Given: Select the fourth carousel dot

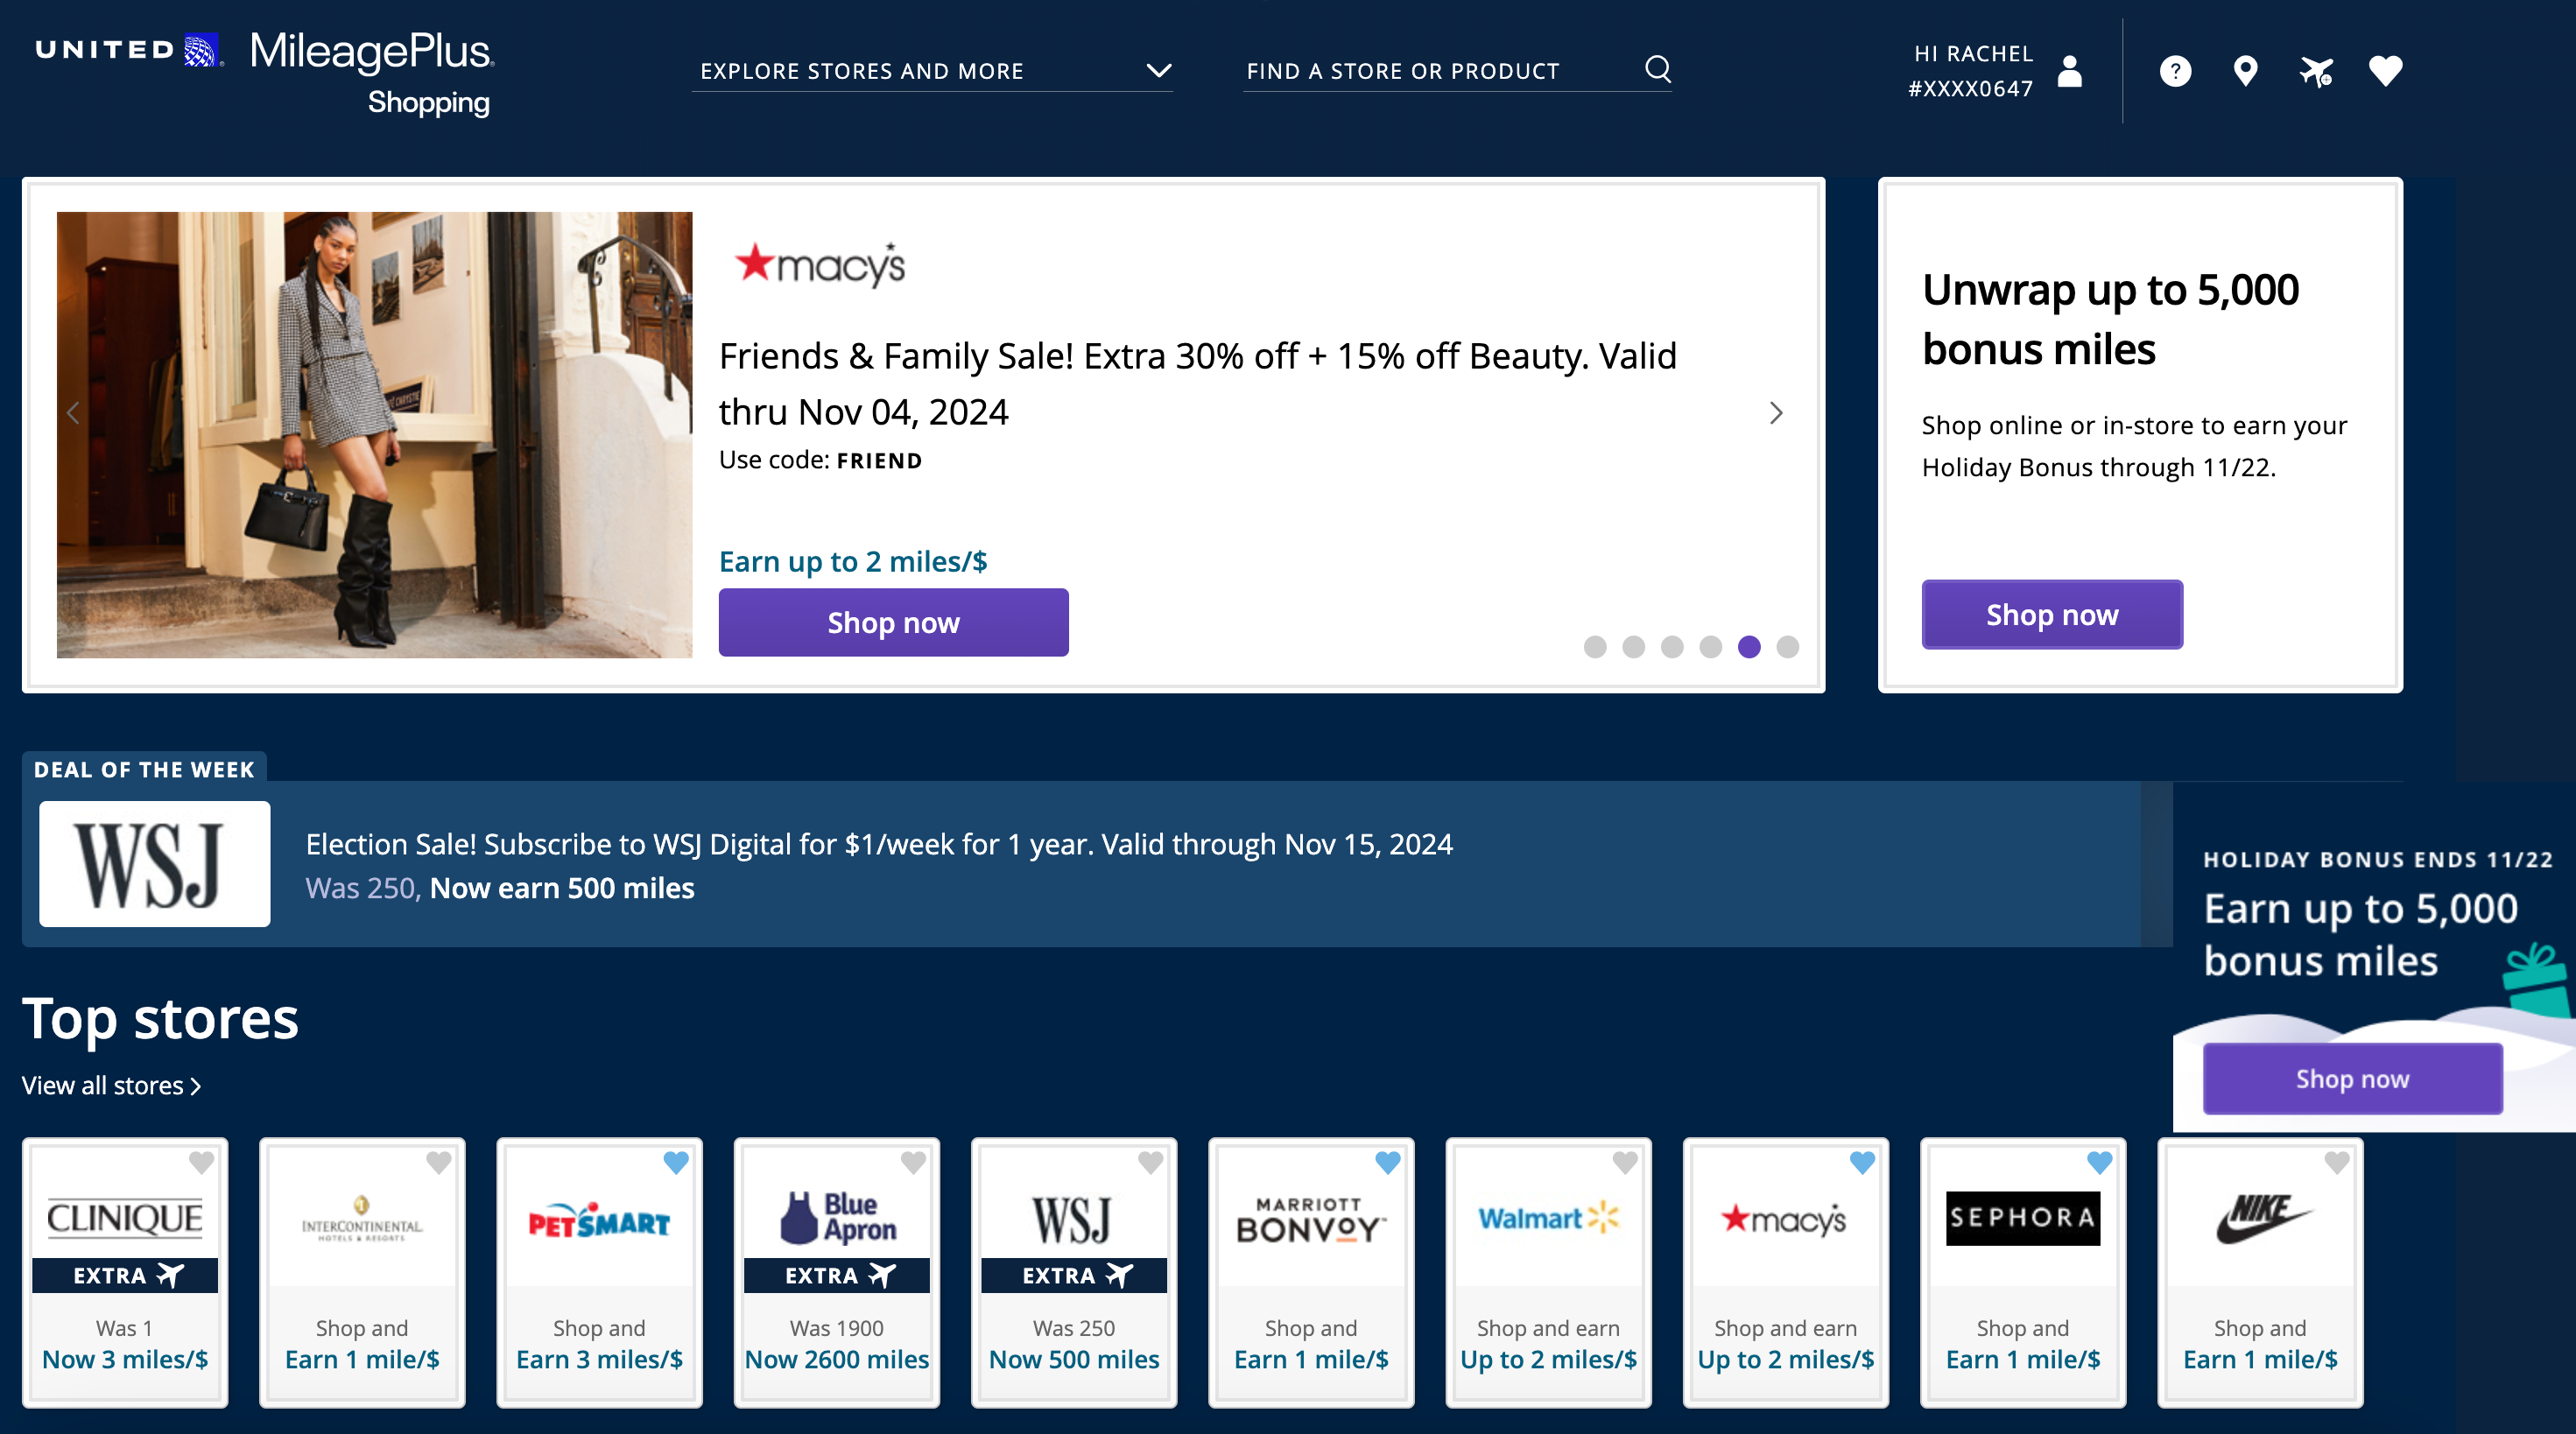Looking at the screenshot, I should coord(1710,647).
